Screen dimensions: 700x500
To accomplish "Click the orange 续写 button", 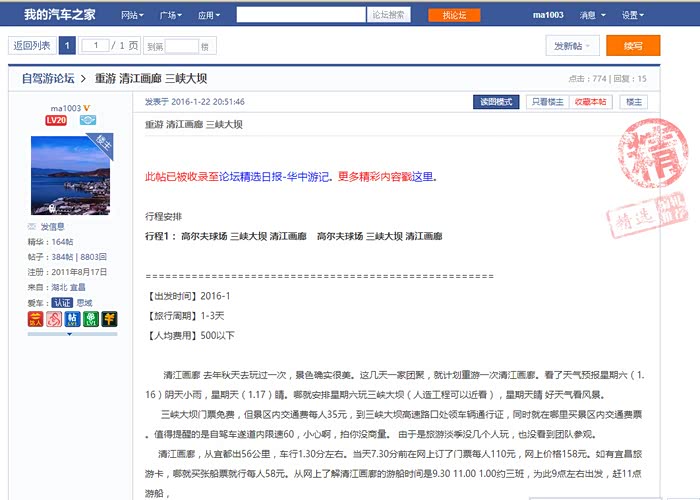I will (633, 46).
